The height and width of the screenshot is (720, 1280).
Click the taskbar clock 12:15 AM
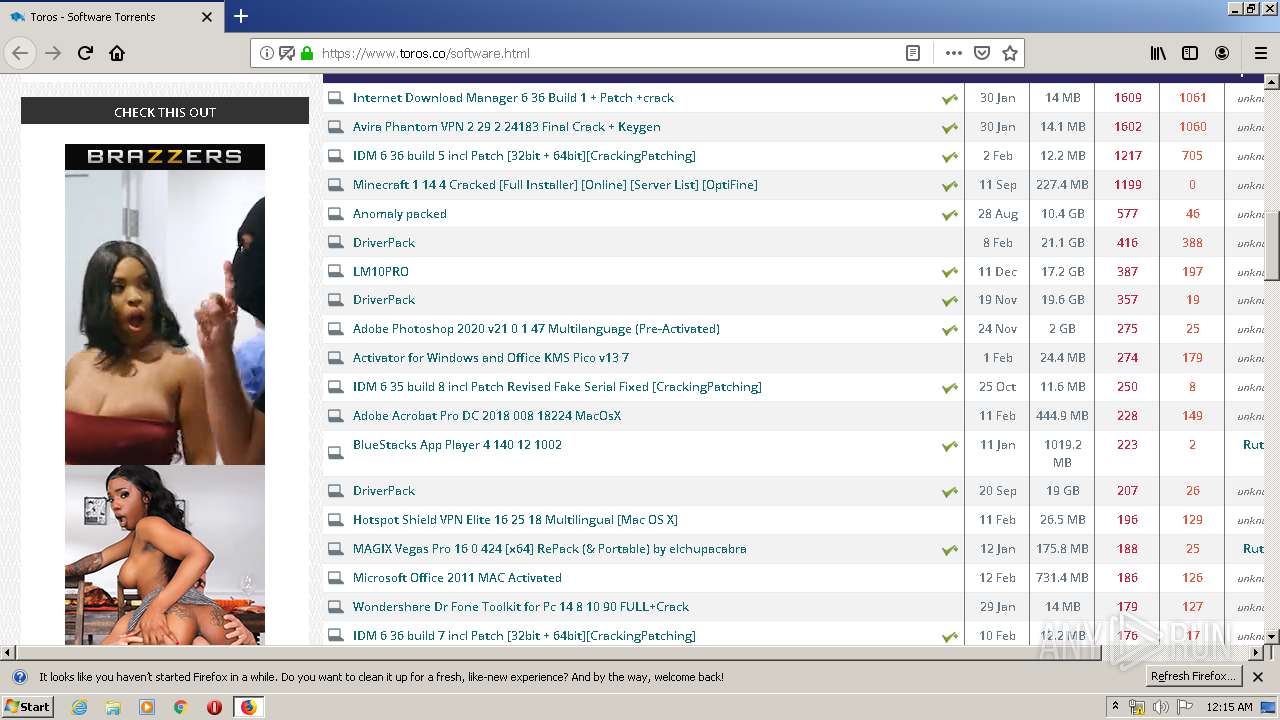pos(1229,707)
